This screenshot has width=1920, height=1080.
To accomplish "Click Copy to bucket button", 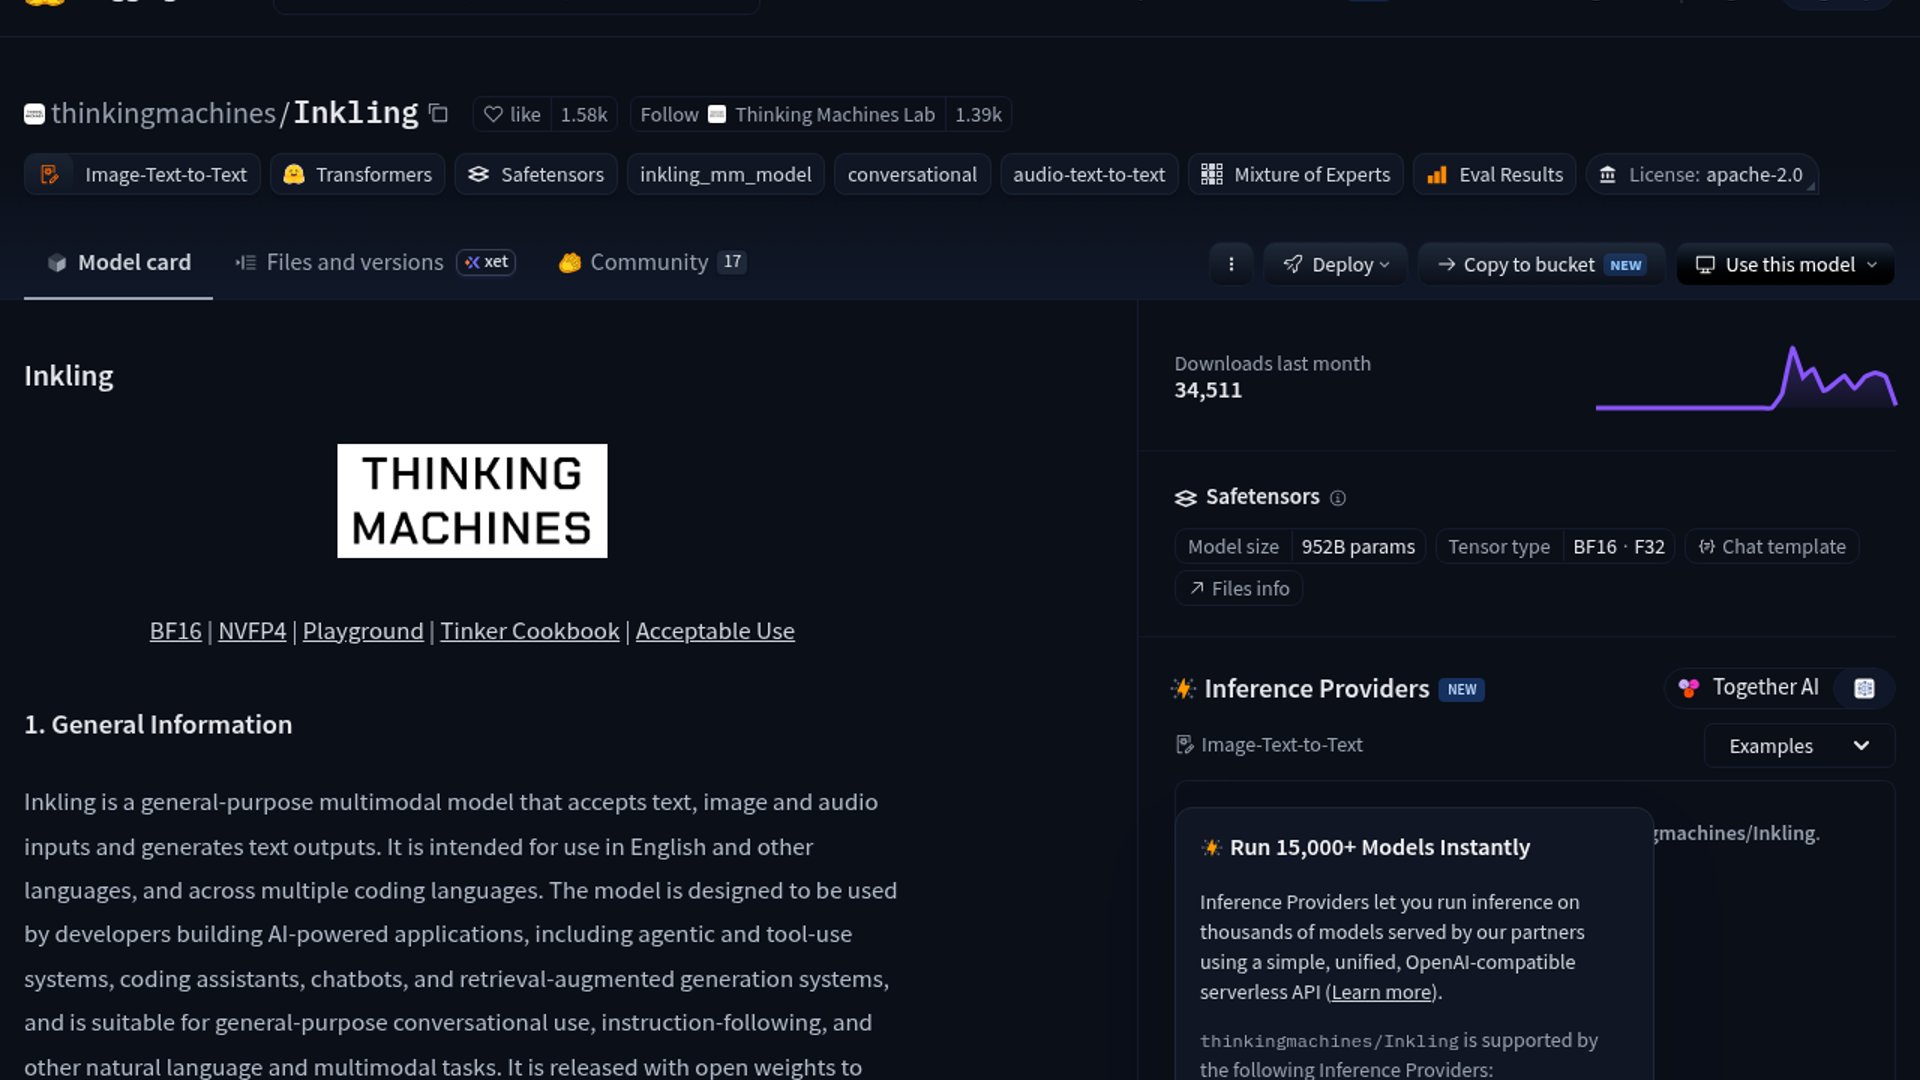I will [1541, 264].
